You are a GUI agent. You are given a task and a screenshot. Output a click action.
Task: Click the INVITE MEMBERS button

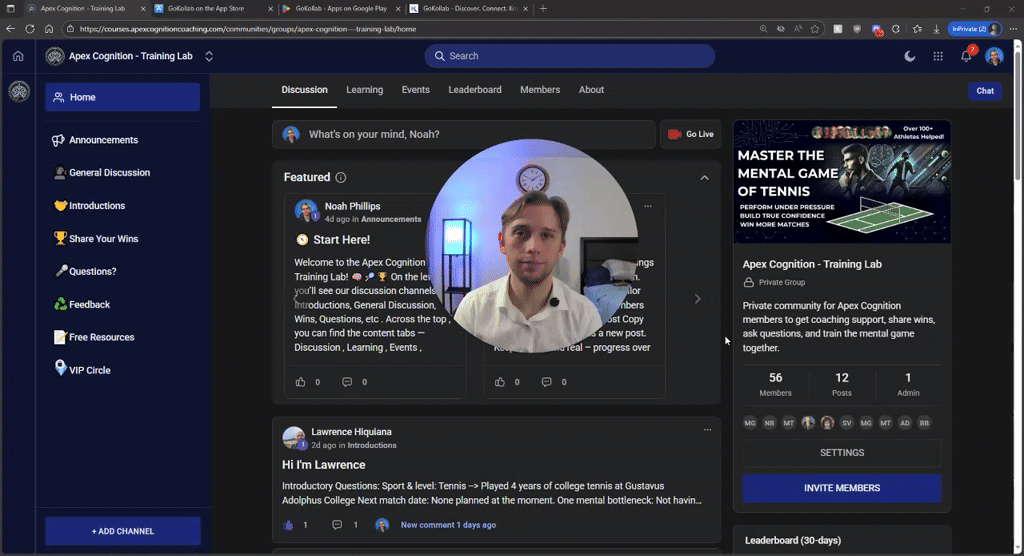point(842,488)
